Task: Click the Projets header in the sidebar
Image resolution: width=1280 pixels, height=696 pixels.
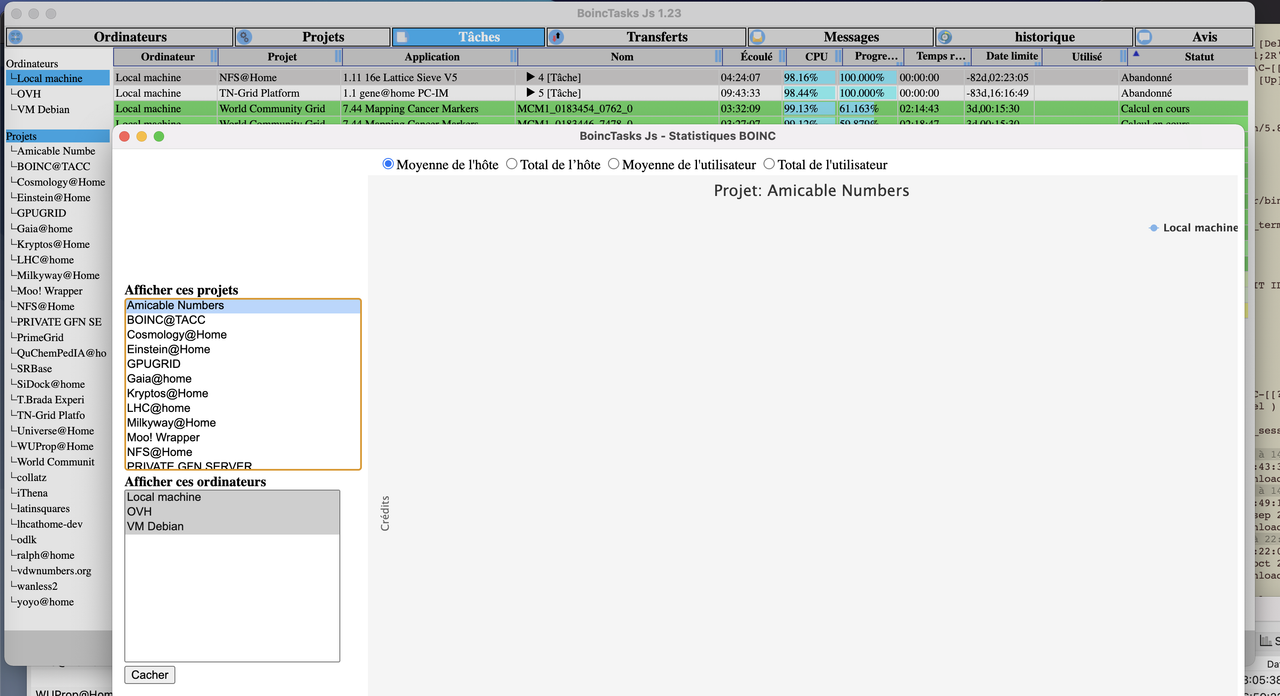Action: pos(57,136)
